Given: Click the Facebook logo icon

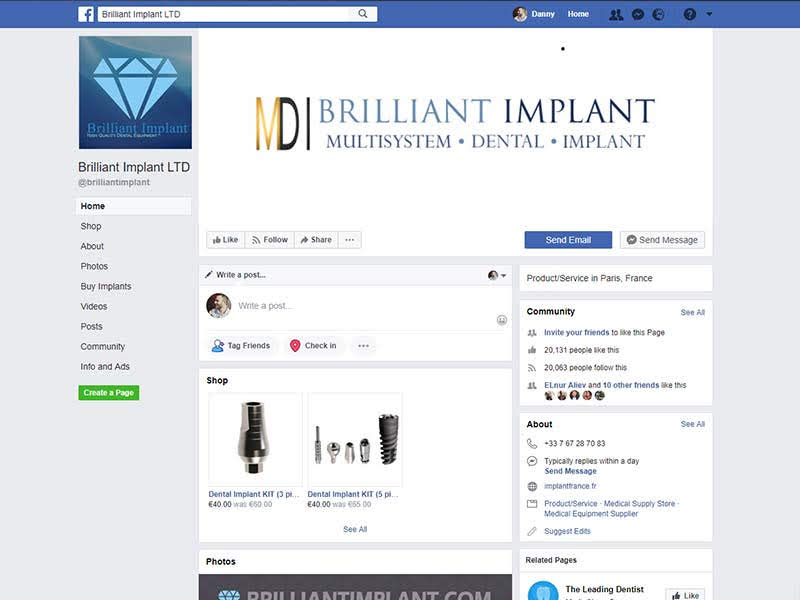Looking at the screenshot, I should point(87,14).
